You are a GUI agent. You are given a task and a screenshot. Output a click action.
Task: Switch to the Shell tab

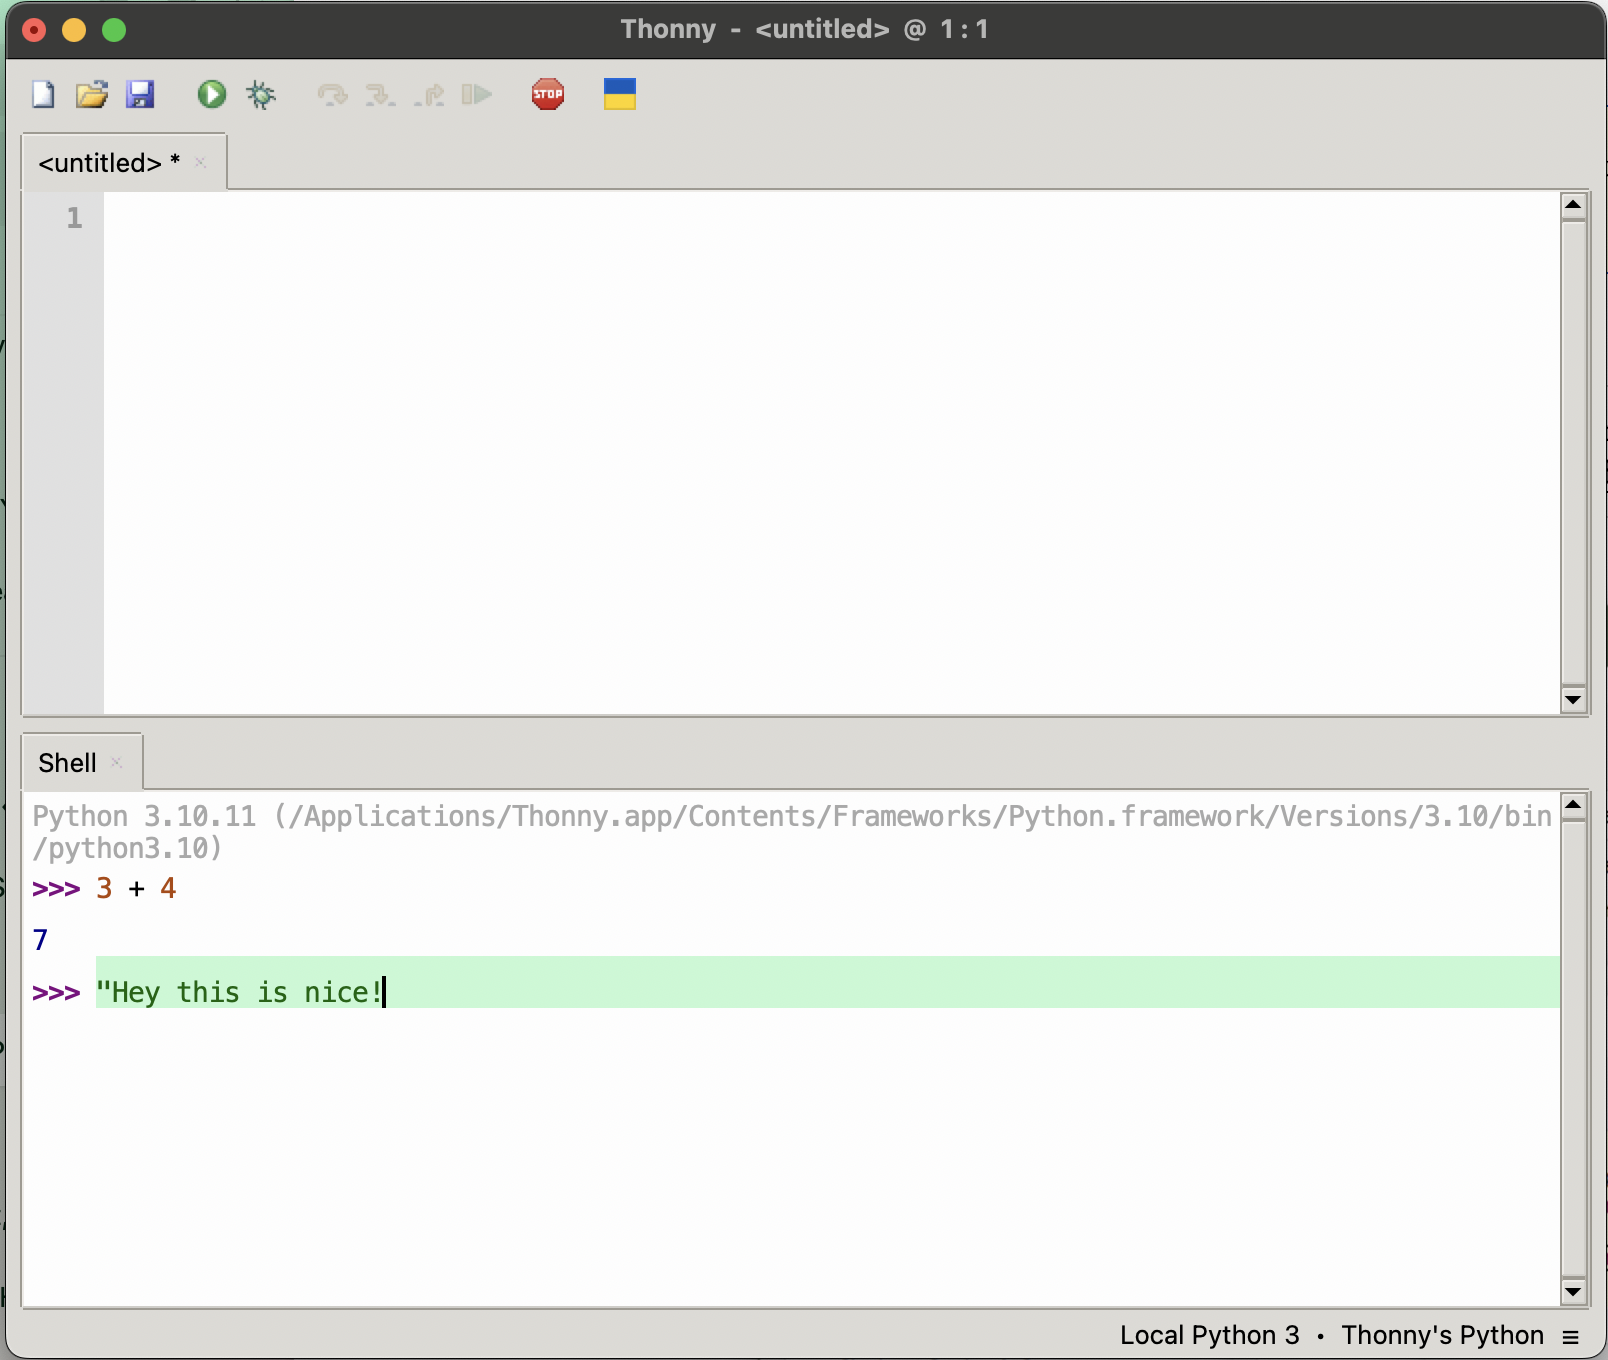tap(67, 763)
